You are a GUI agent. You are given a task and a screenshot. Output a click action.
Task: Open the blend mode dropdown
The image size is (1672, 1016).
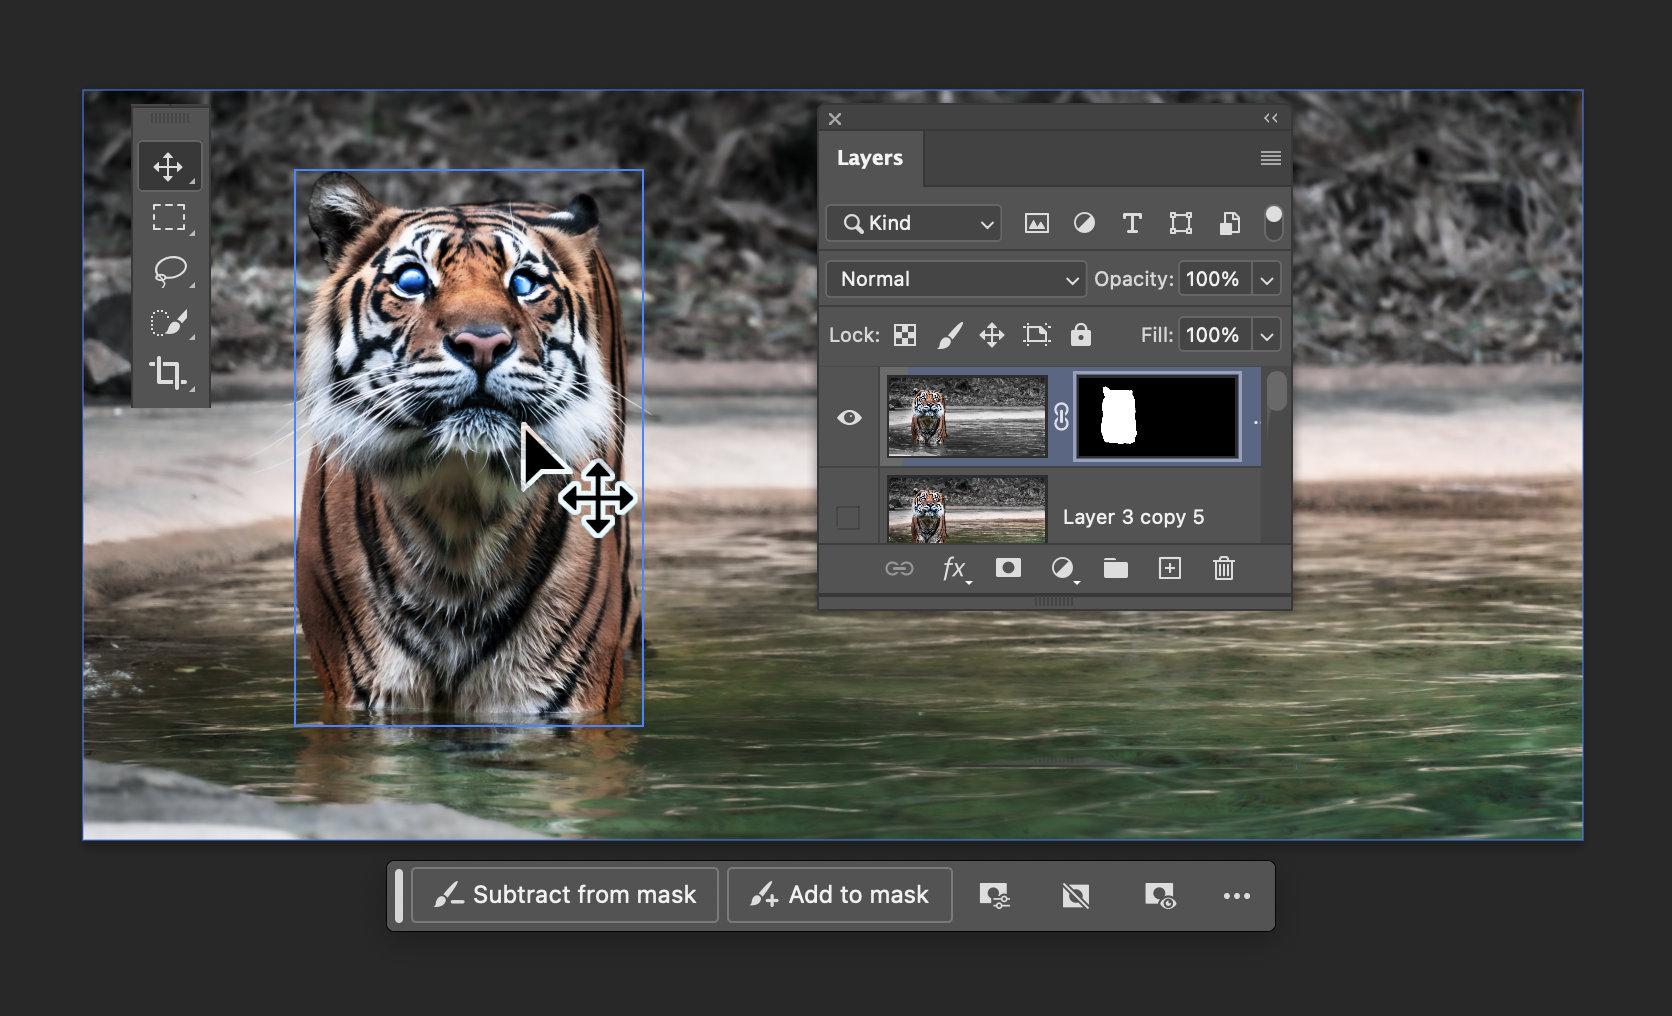[955, 279]
